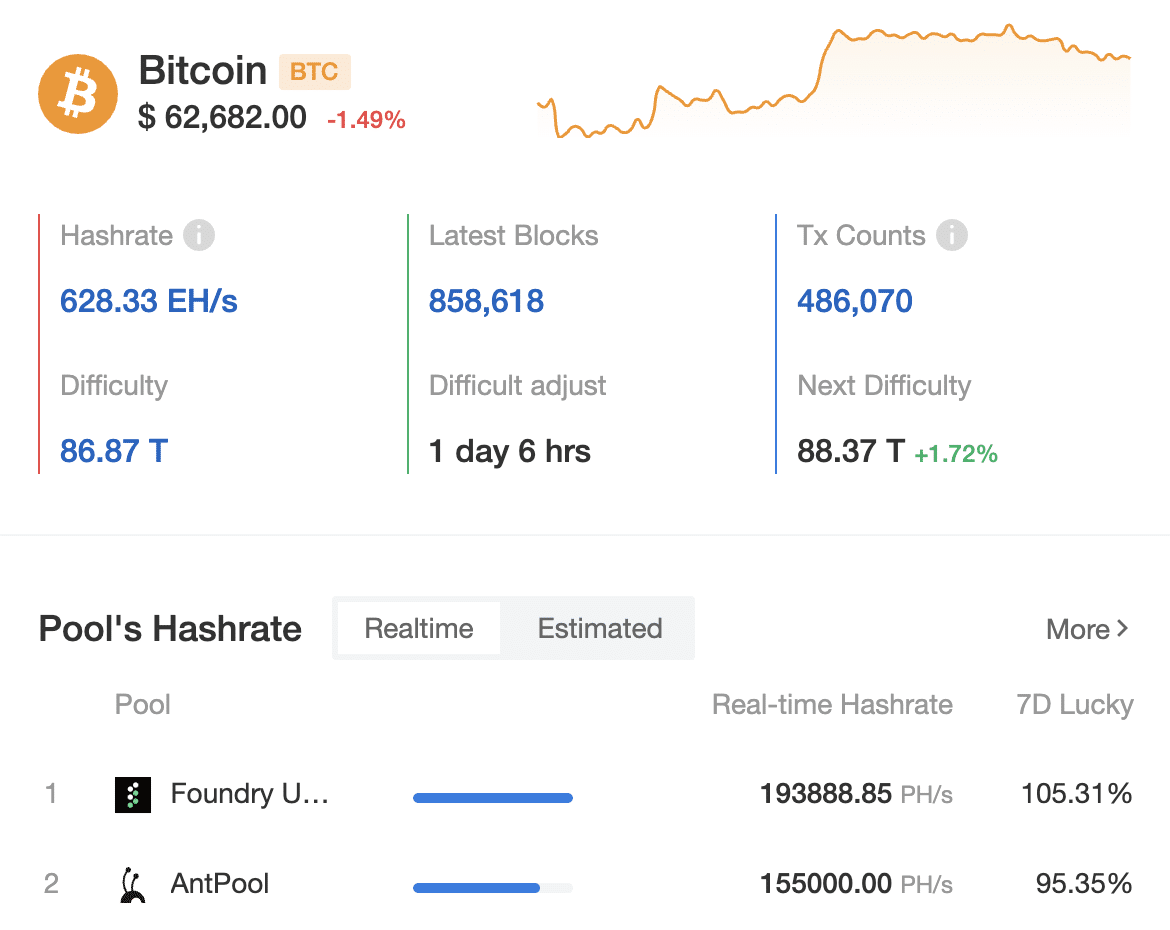Click the Pool column header
This screenshot has width=1170, height=930.
(x=143, y=705)
